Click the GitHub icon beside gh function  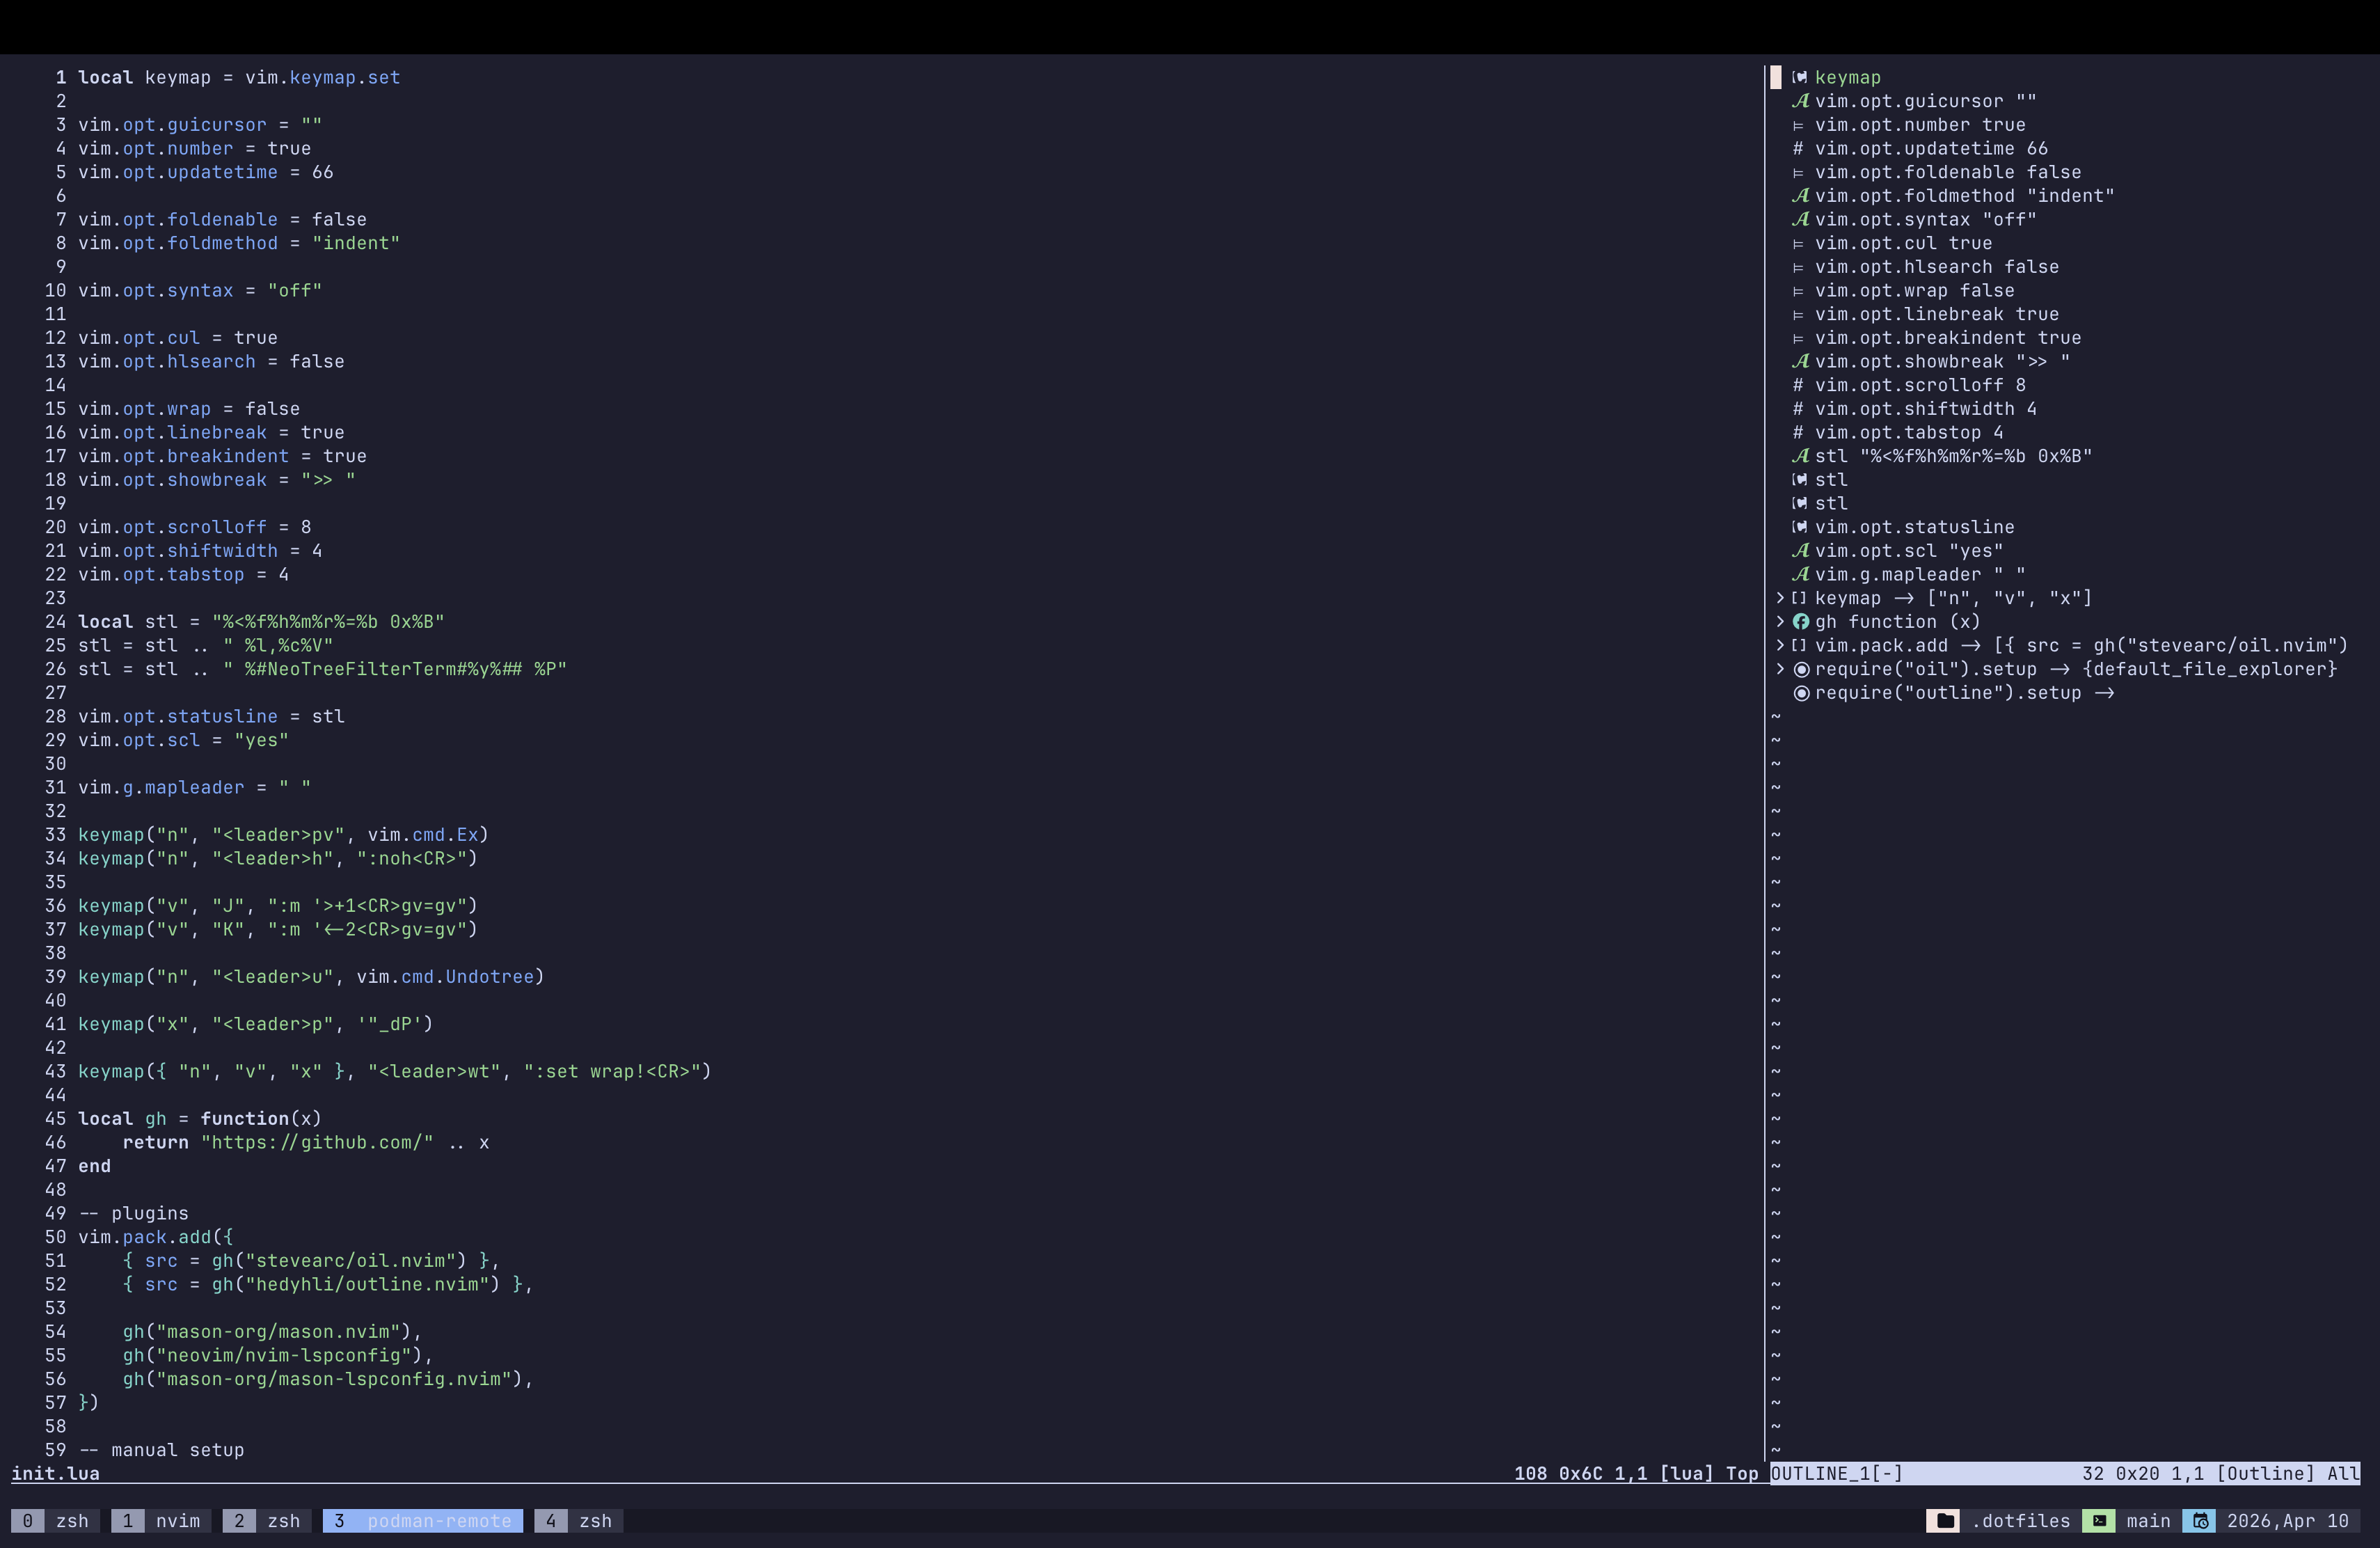(1802, 622)
